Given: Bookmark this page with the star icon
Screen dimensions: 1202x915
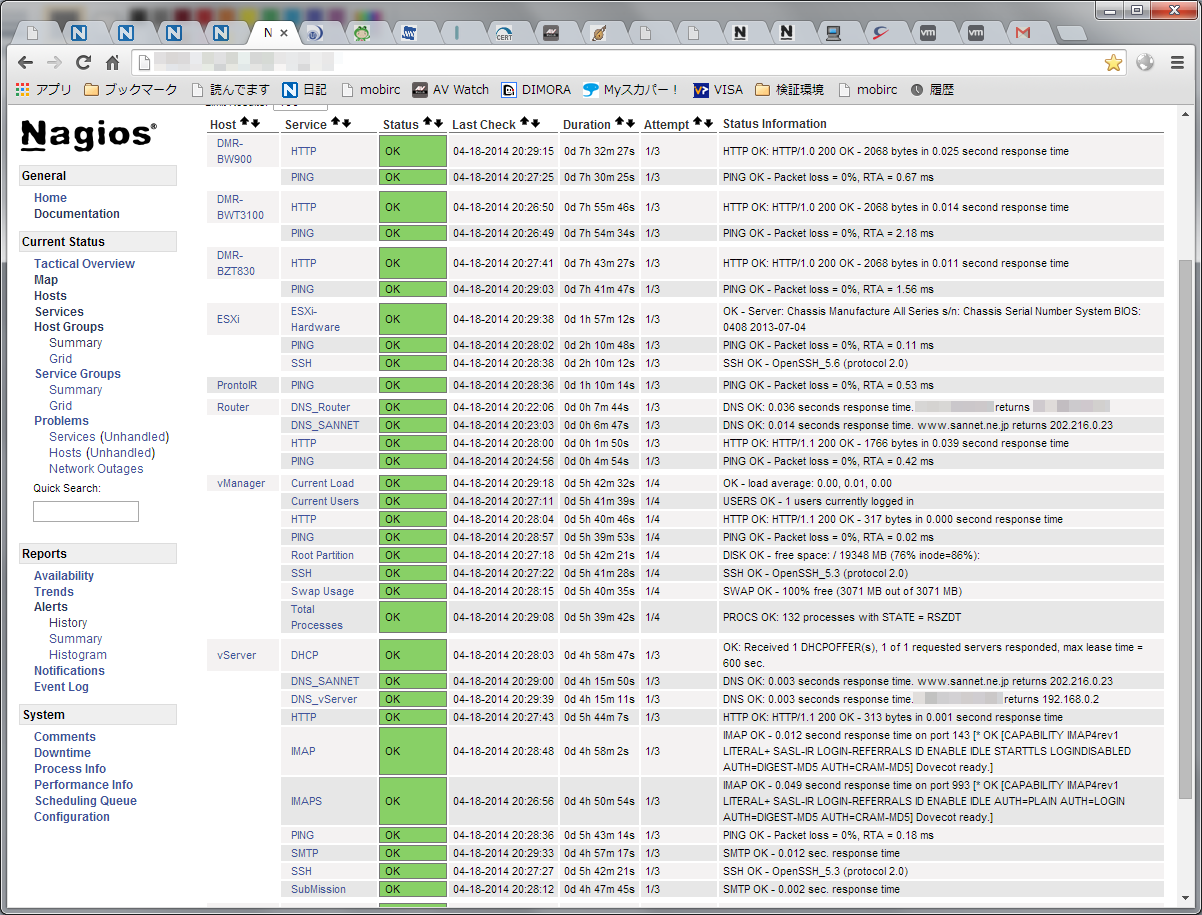Looking at the screenshot, I should 1113,63.
